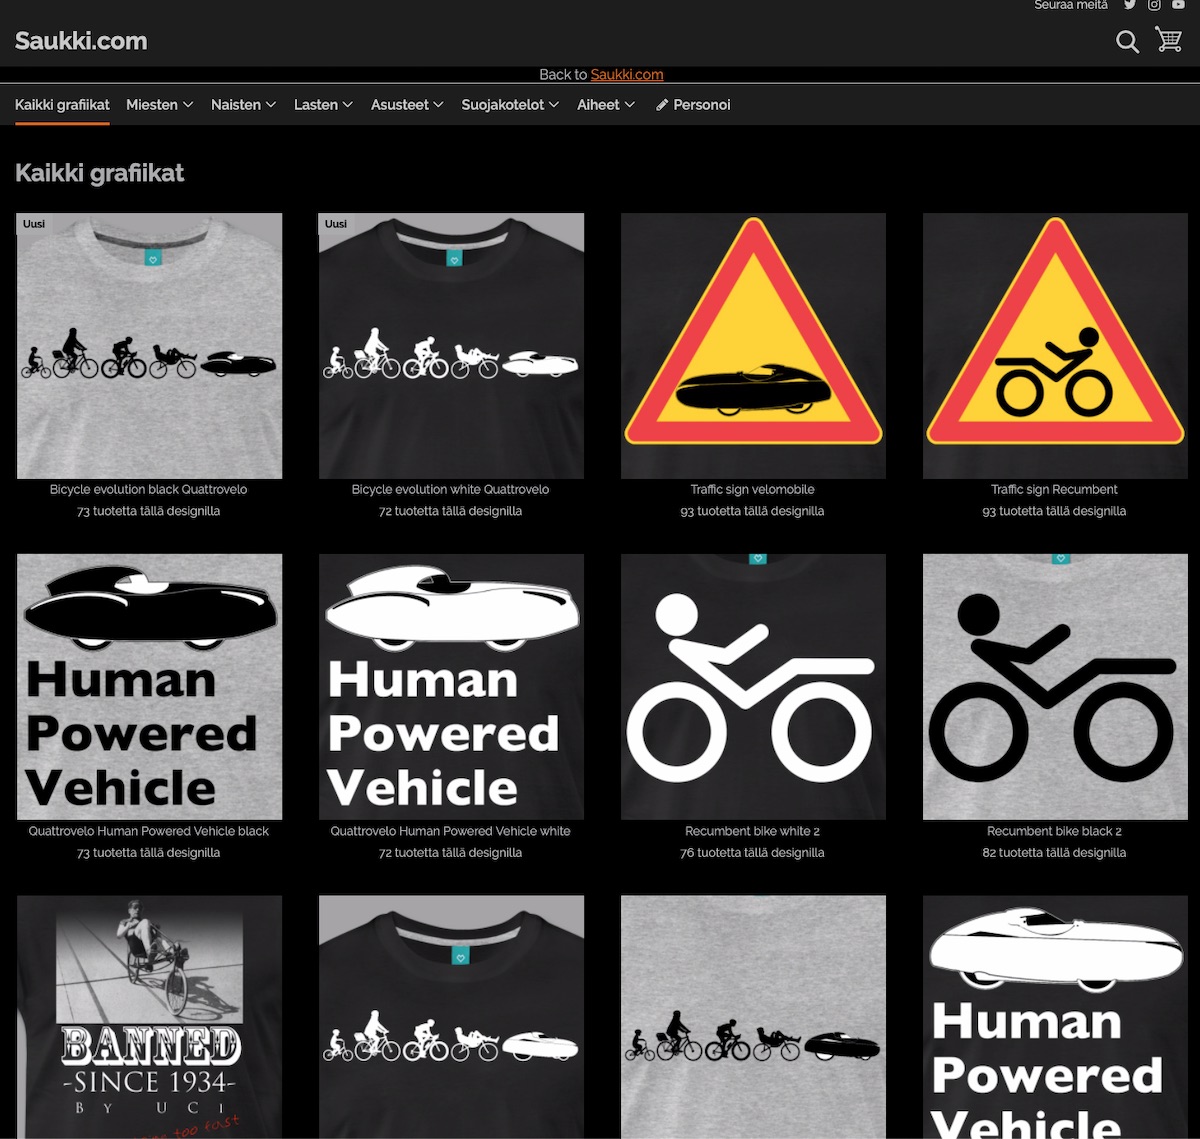The image size is (1200, 1139).
Task: Open Bicycle evolution black Quattrovelo thumbnail
Action: click(150, 346)
